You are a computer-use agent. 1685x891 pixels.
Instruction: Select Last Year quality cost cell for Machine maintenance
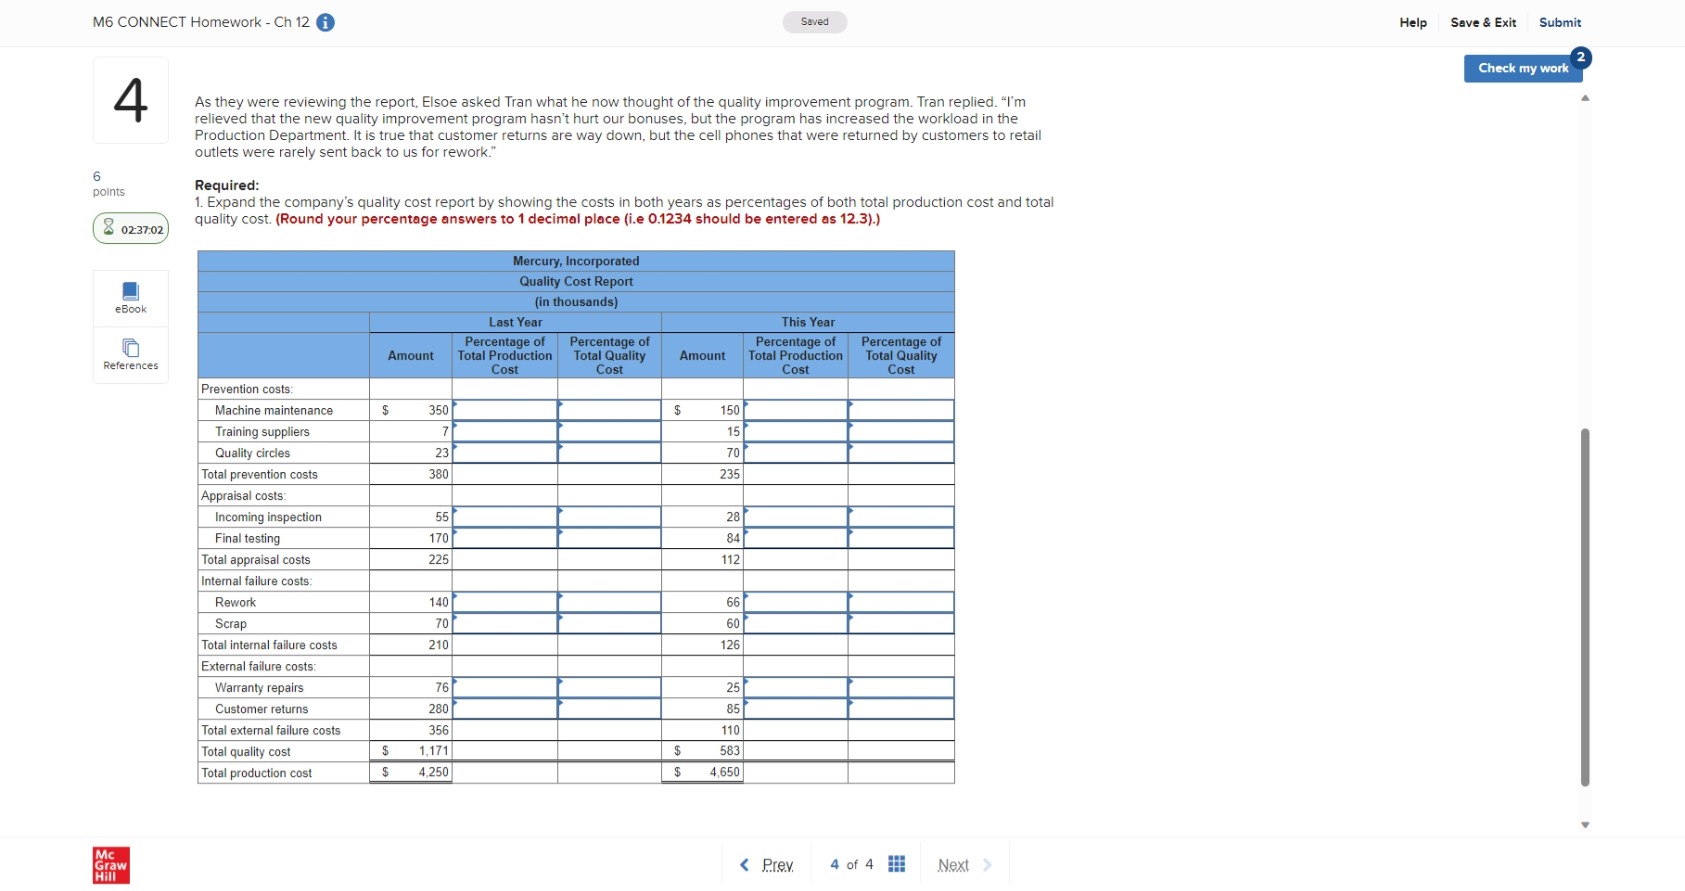click(x=609, y=410)
